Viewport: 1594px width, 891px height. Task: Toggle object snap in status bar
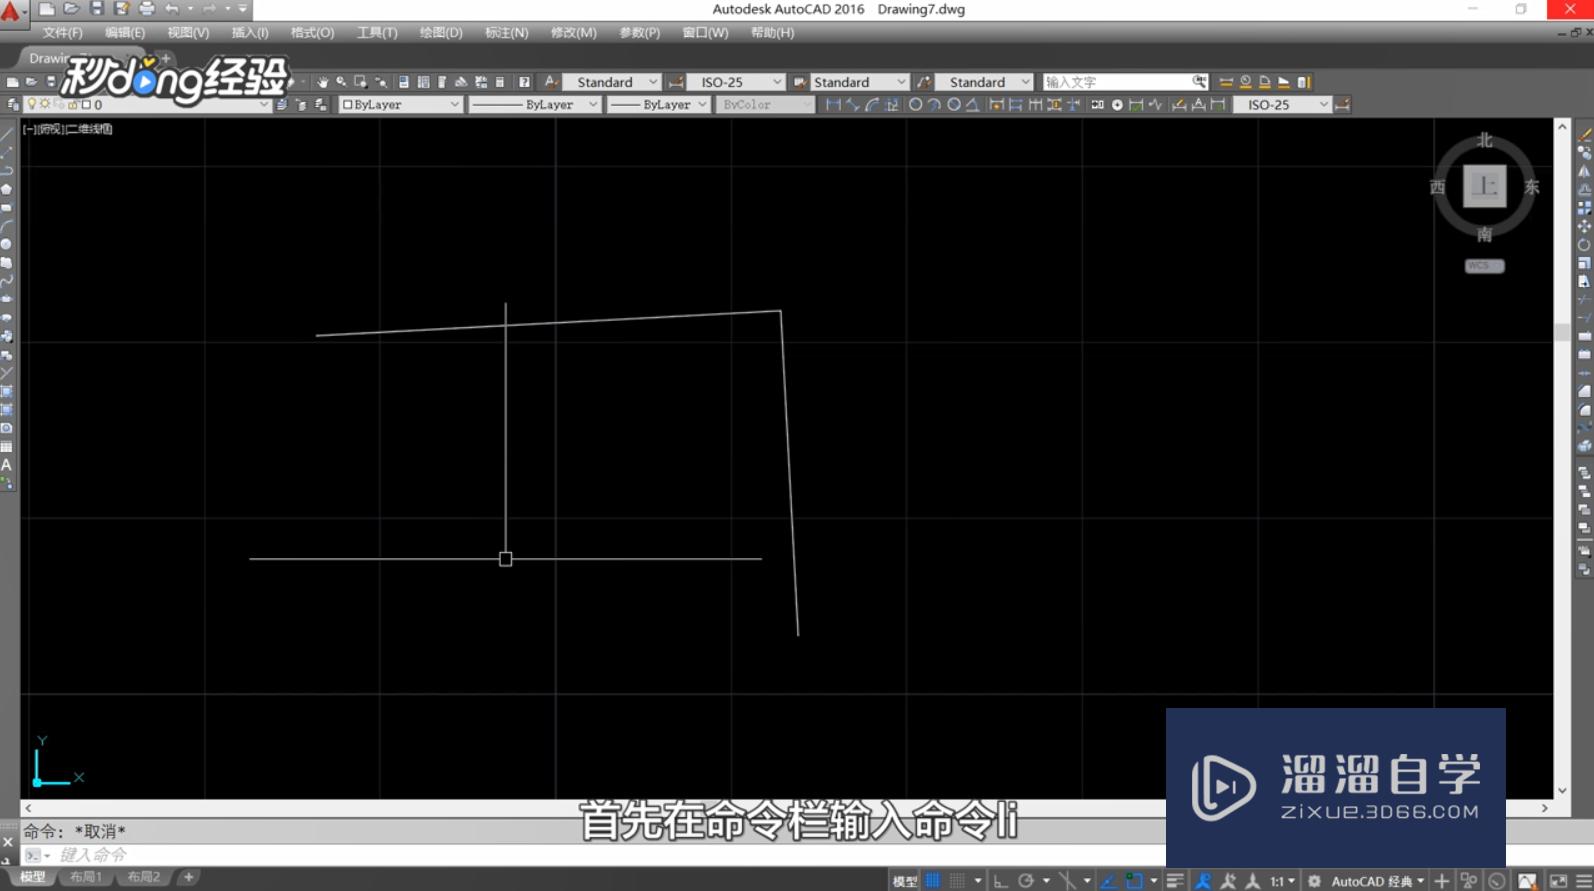tap(1134, 881)
